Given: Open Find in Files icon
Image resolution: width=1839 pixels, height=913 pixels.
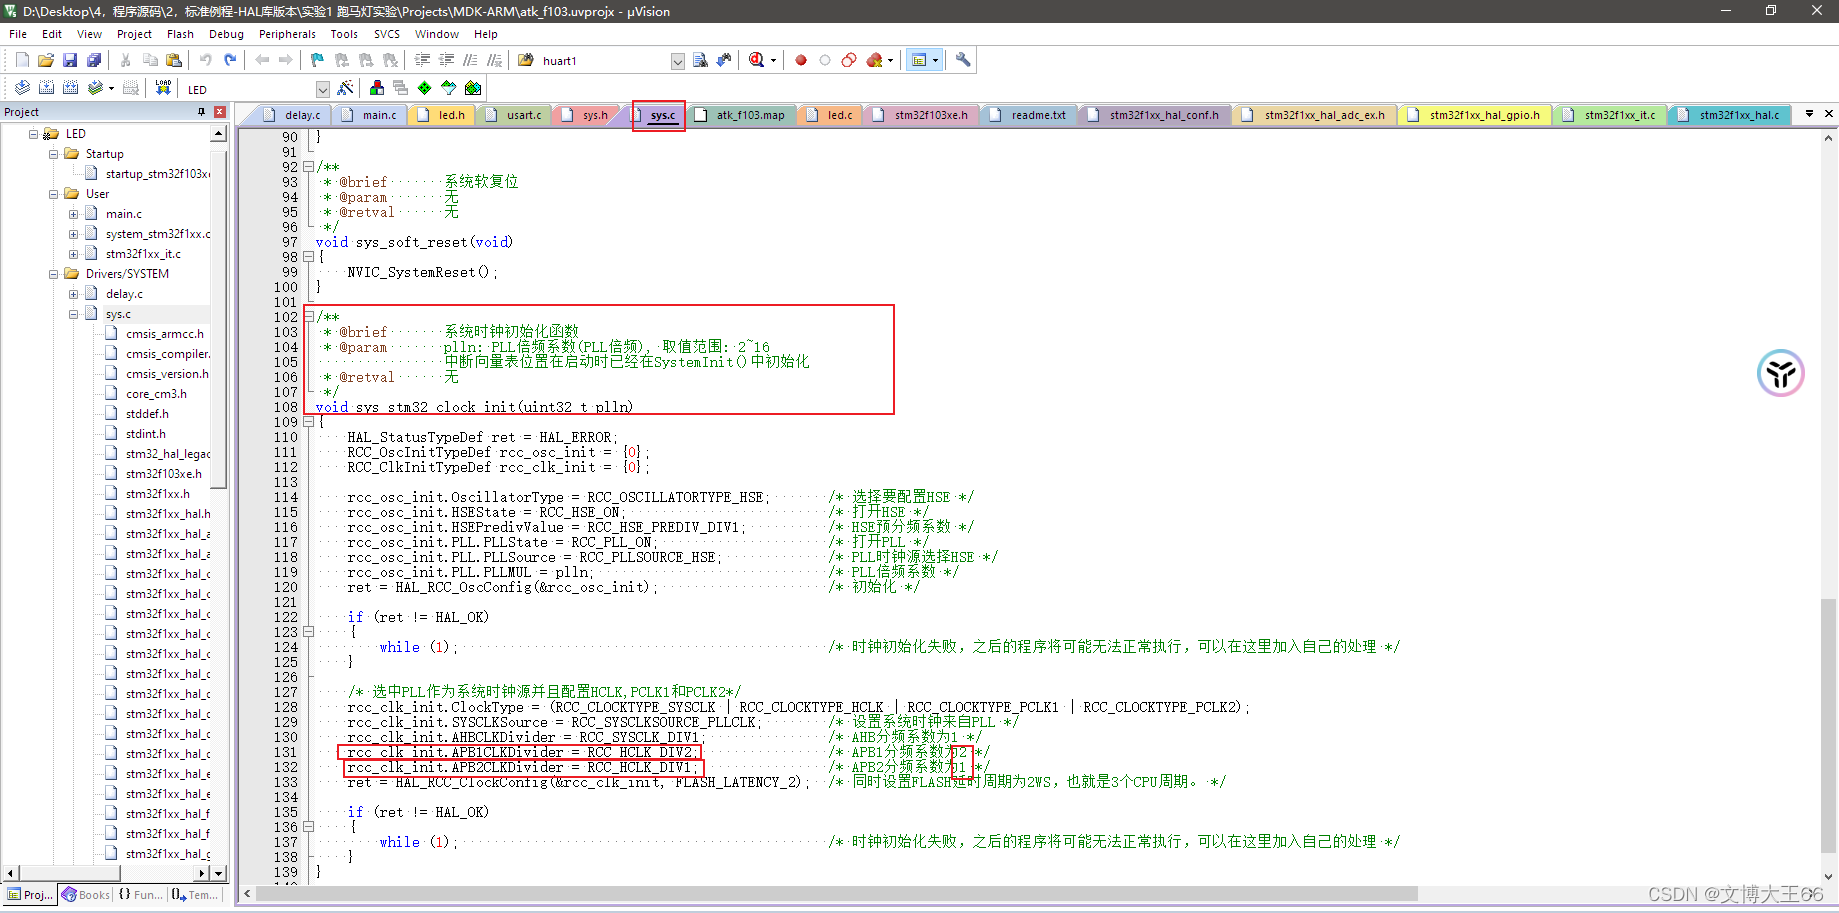Looking at the screenshot, I should (x=526, y=60).
